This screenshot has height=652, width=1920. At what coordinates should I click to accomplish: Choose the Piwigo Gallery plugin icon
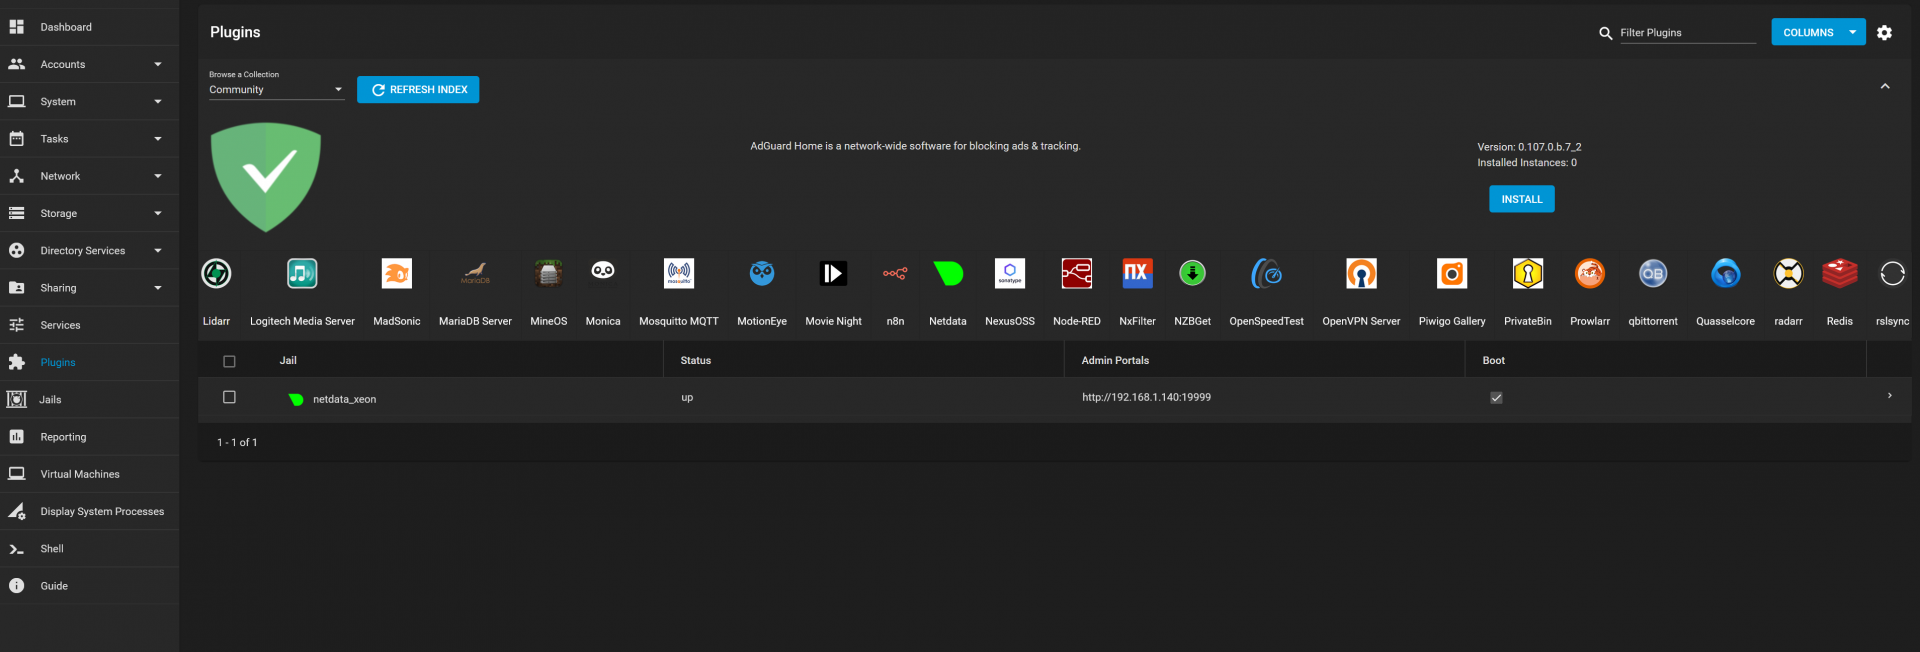(1452, 273)
